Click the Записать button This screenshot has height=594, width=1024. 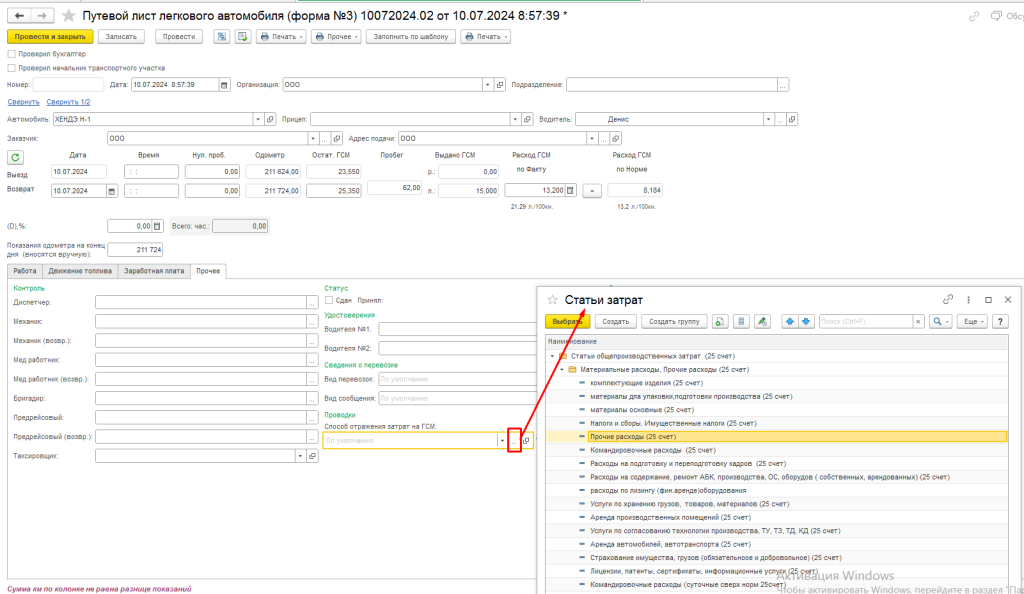pos(121,37)
